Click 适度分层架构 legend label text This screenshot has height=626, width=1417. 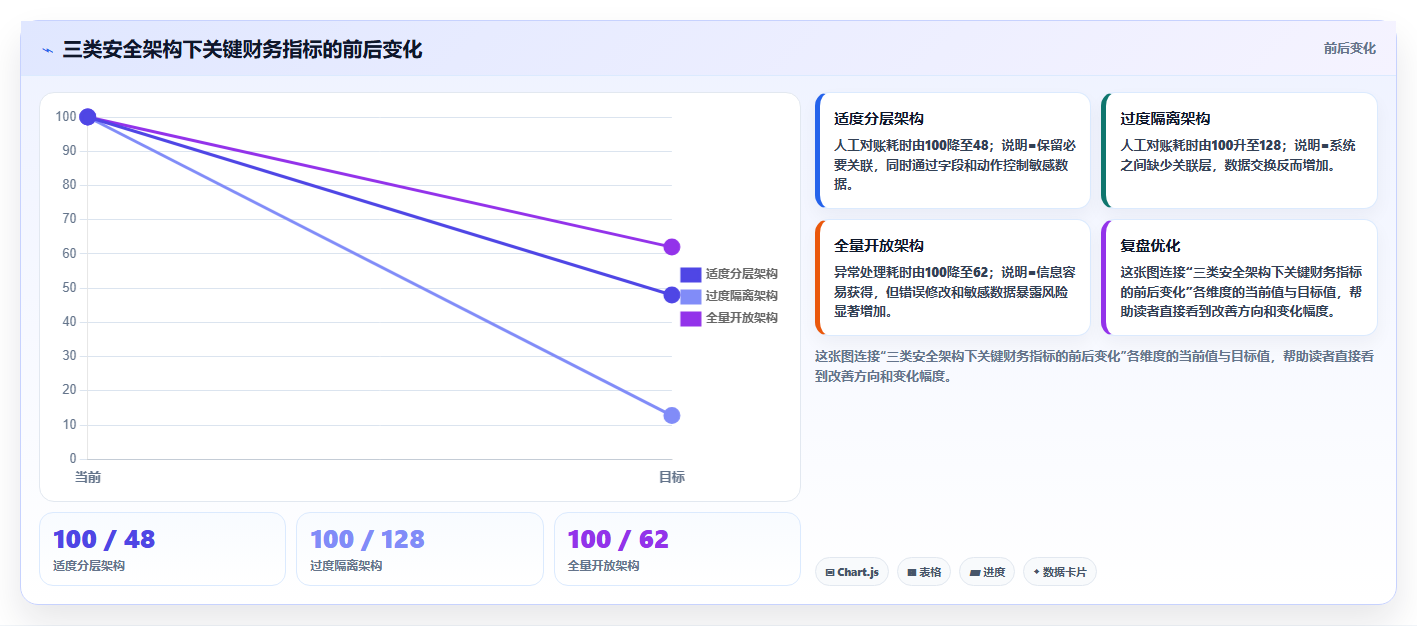pos(741,274)
